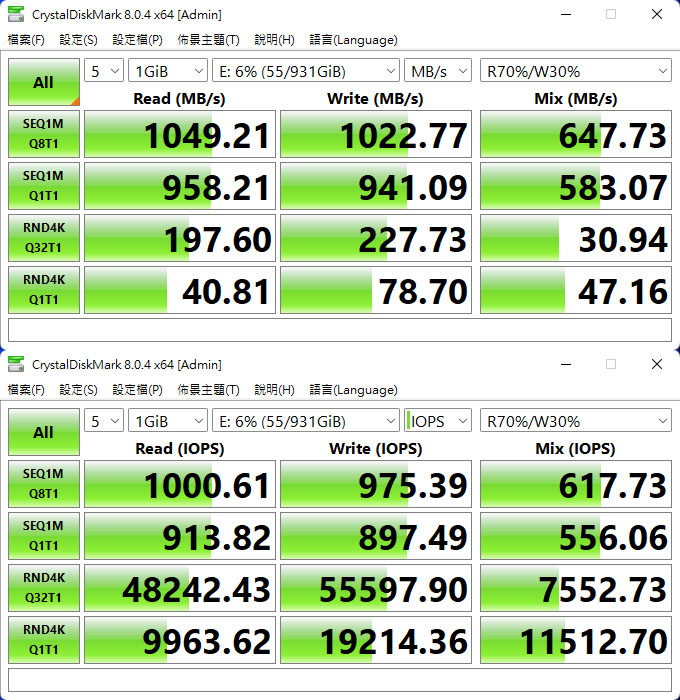Click the CrystalDiskMark app icon in bottom window
The width and height of the screenshot is (680, 700).
tap(16, 364)
